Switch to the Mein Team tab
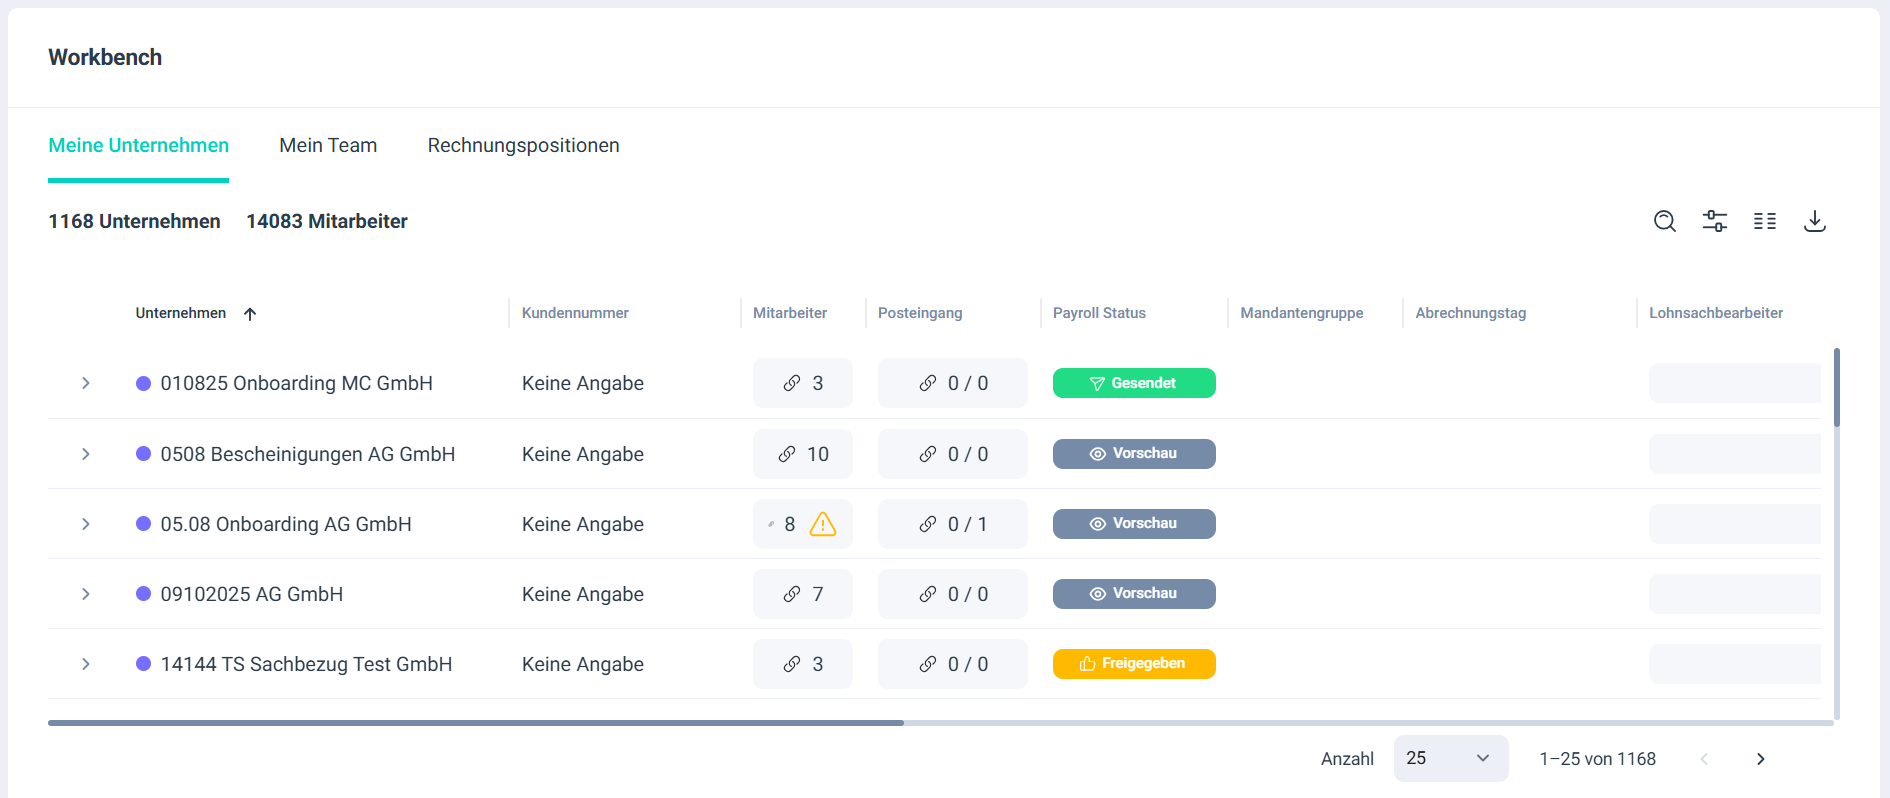Screen dimensions: 1890x798 328,145
